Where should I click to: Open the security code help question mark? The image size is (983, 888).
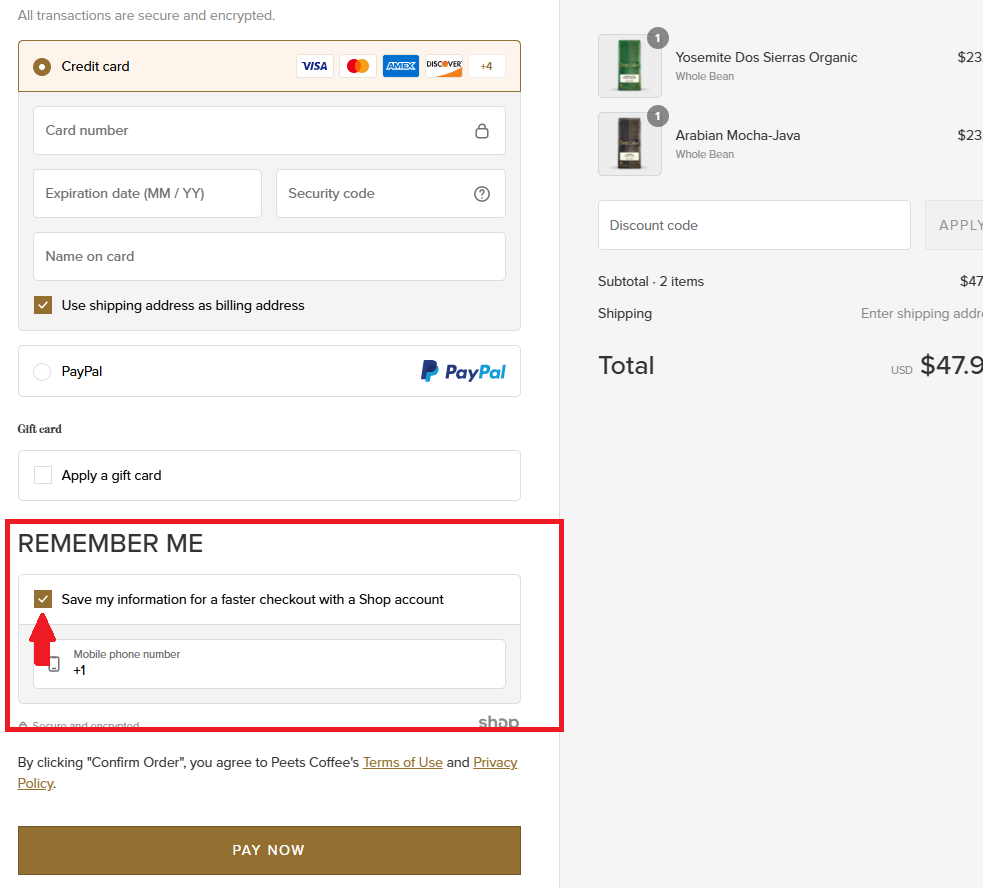[481, 194]
